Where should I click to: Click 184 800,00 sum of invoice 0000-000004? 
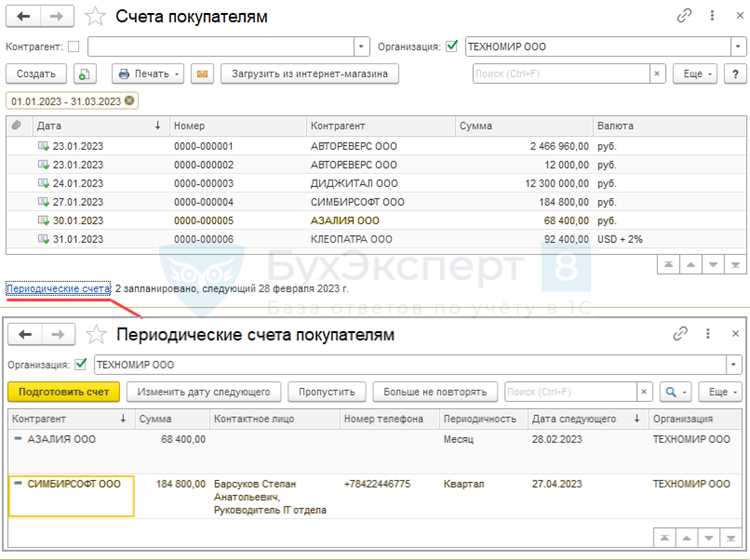tap(564, 202)
